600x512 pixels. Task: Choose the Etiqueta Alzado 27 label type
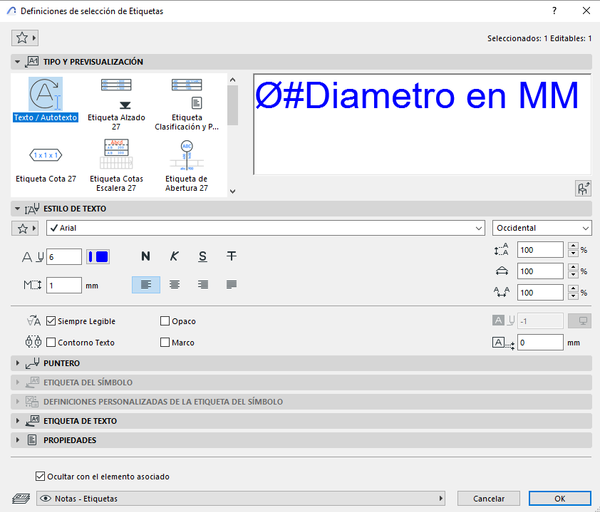click(116, 104)
